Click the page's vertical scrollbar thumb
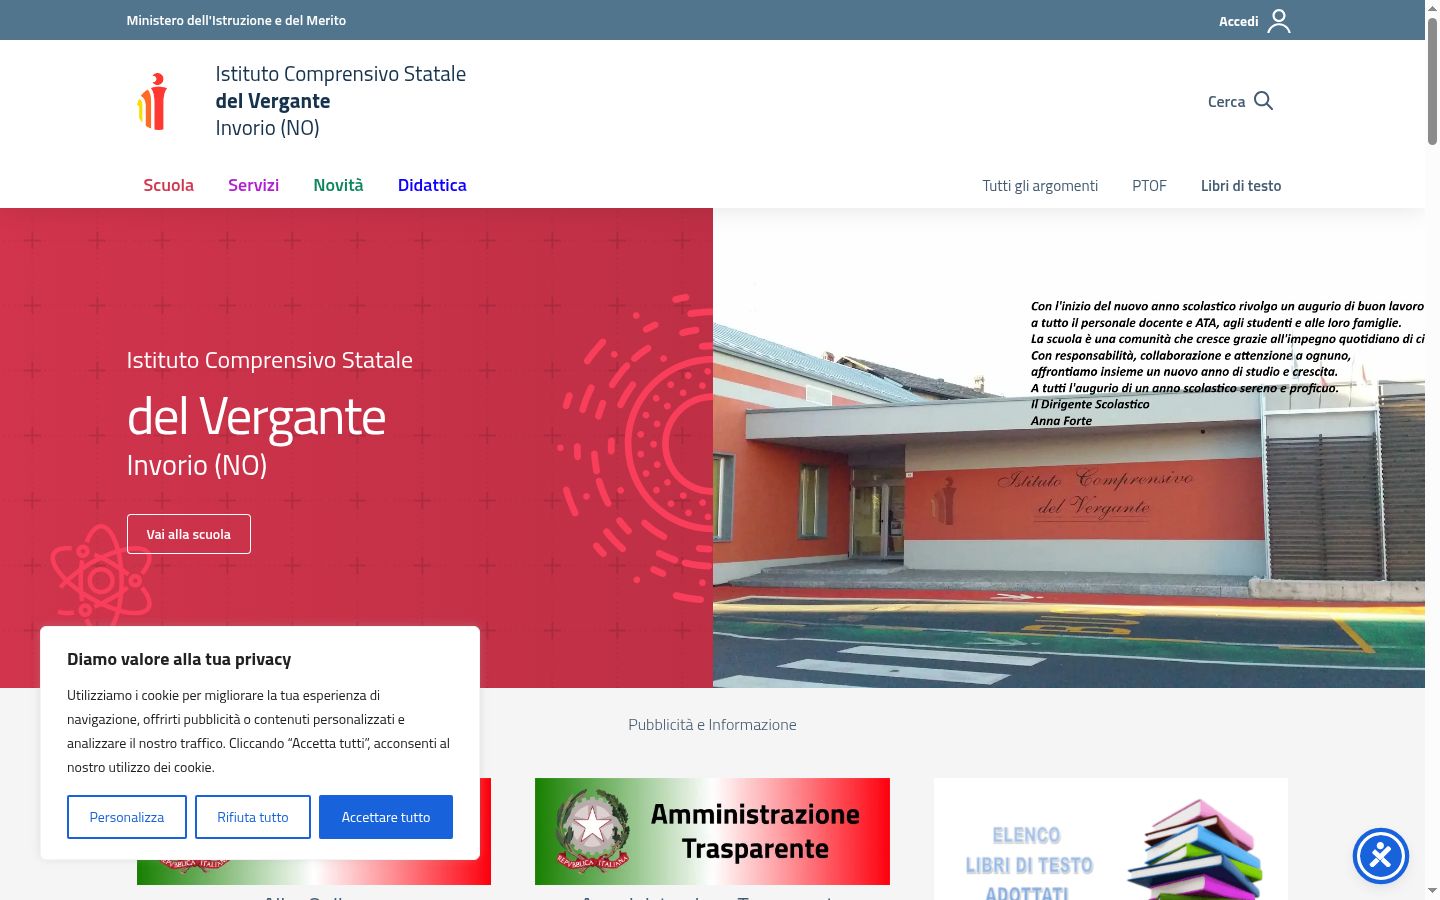This screenshot has width=1440, height=900. tap(1432, 82)
